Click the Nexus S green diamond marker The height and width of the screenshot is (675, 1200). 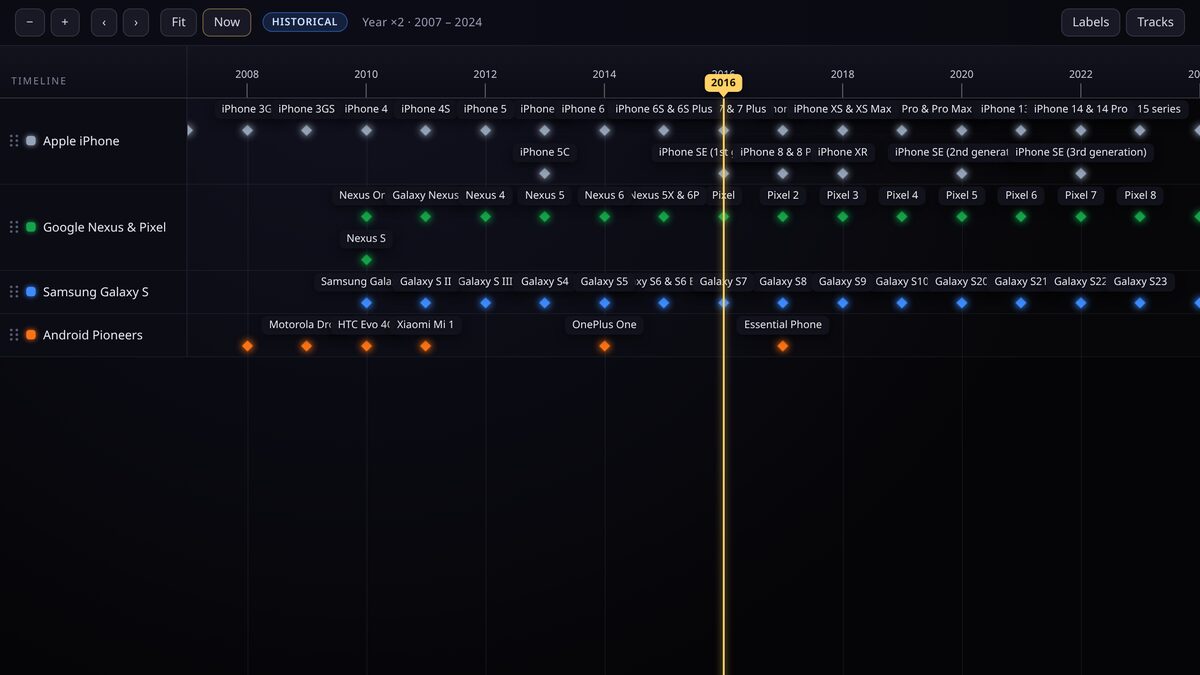click(x=366, y=259)
